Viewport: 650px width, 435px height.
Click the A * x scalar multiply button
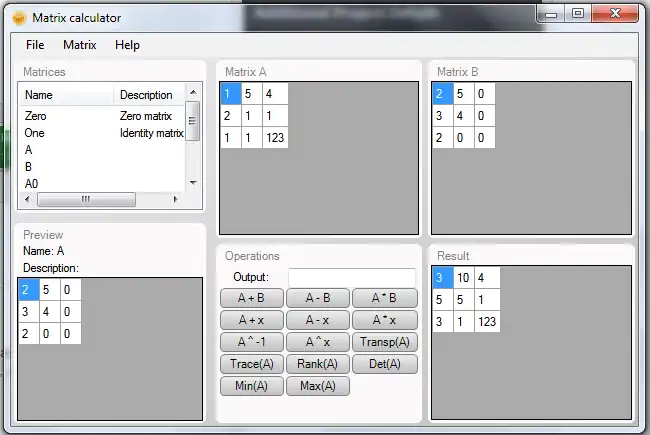coord(384,320)
